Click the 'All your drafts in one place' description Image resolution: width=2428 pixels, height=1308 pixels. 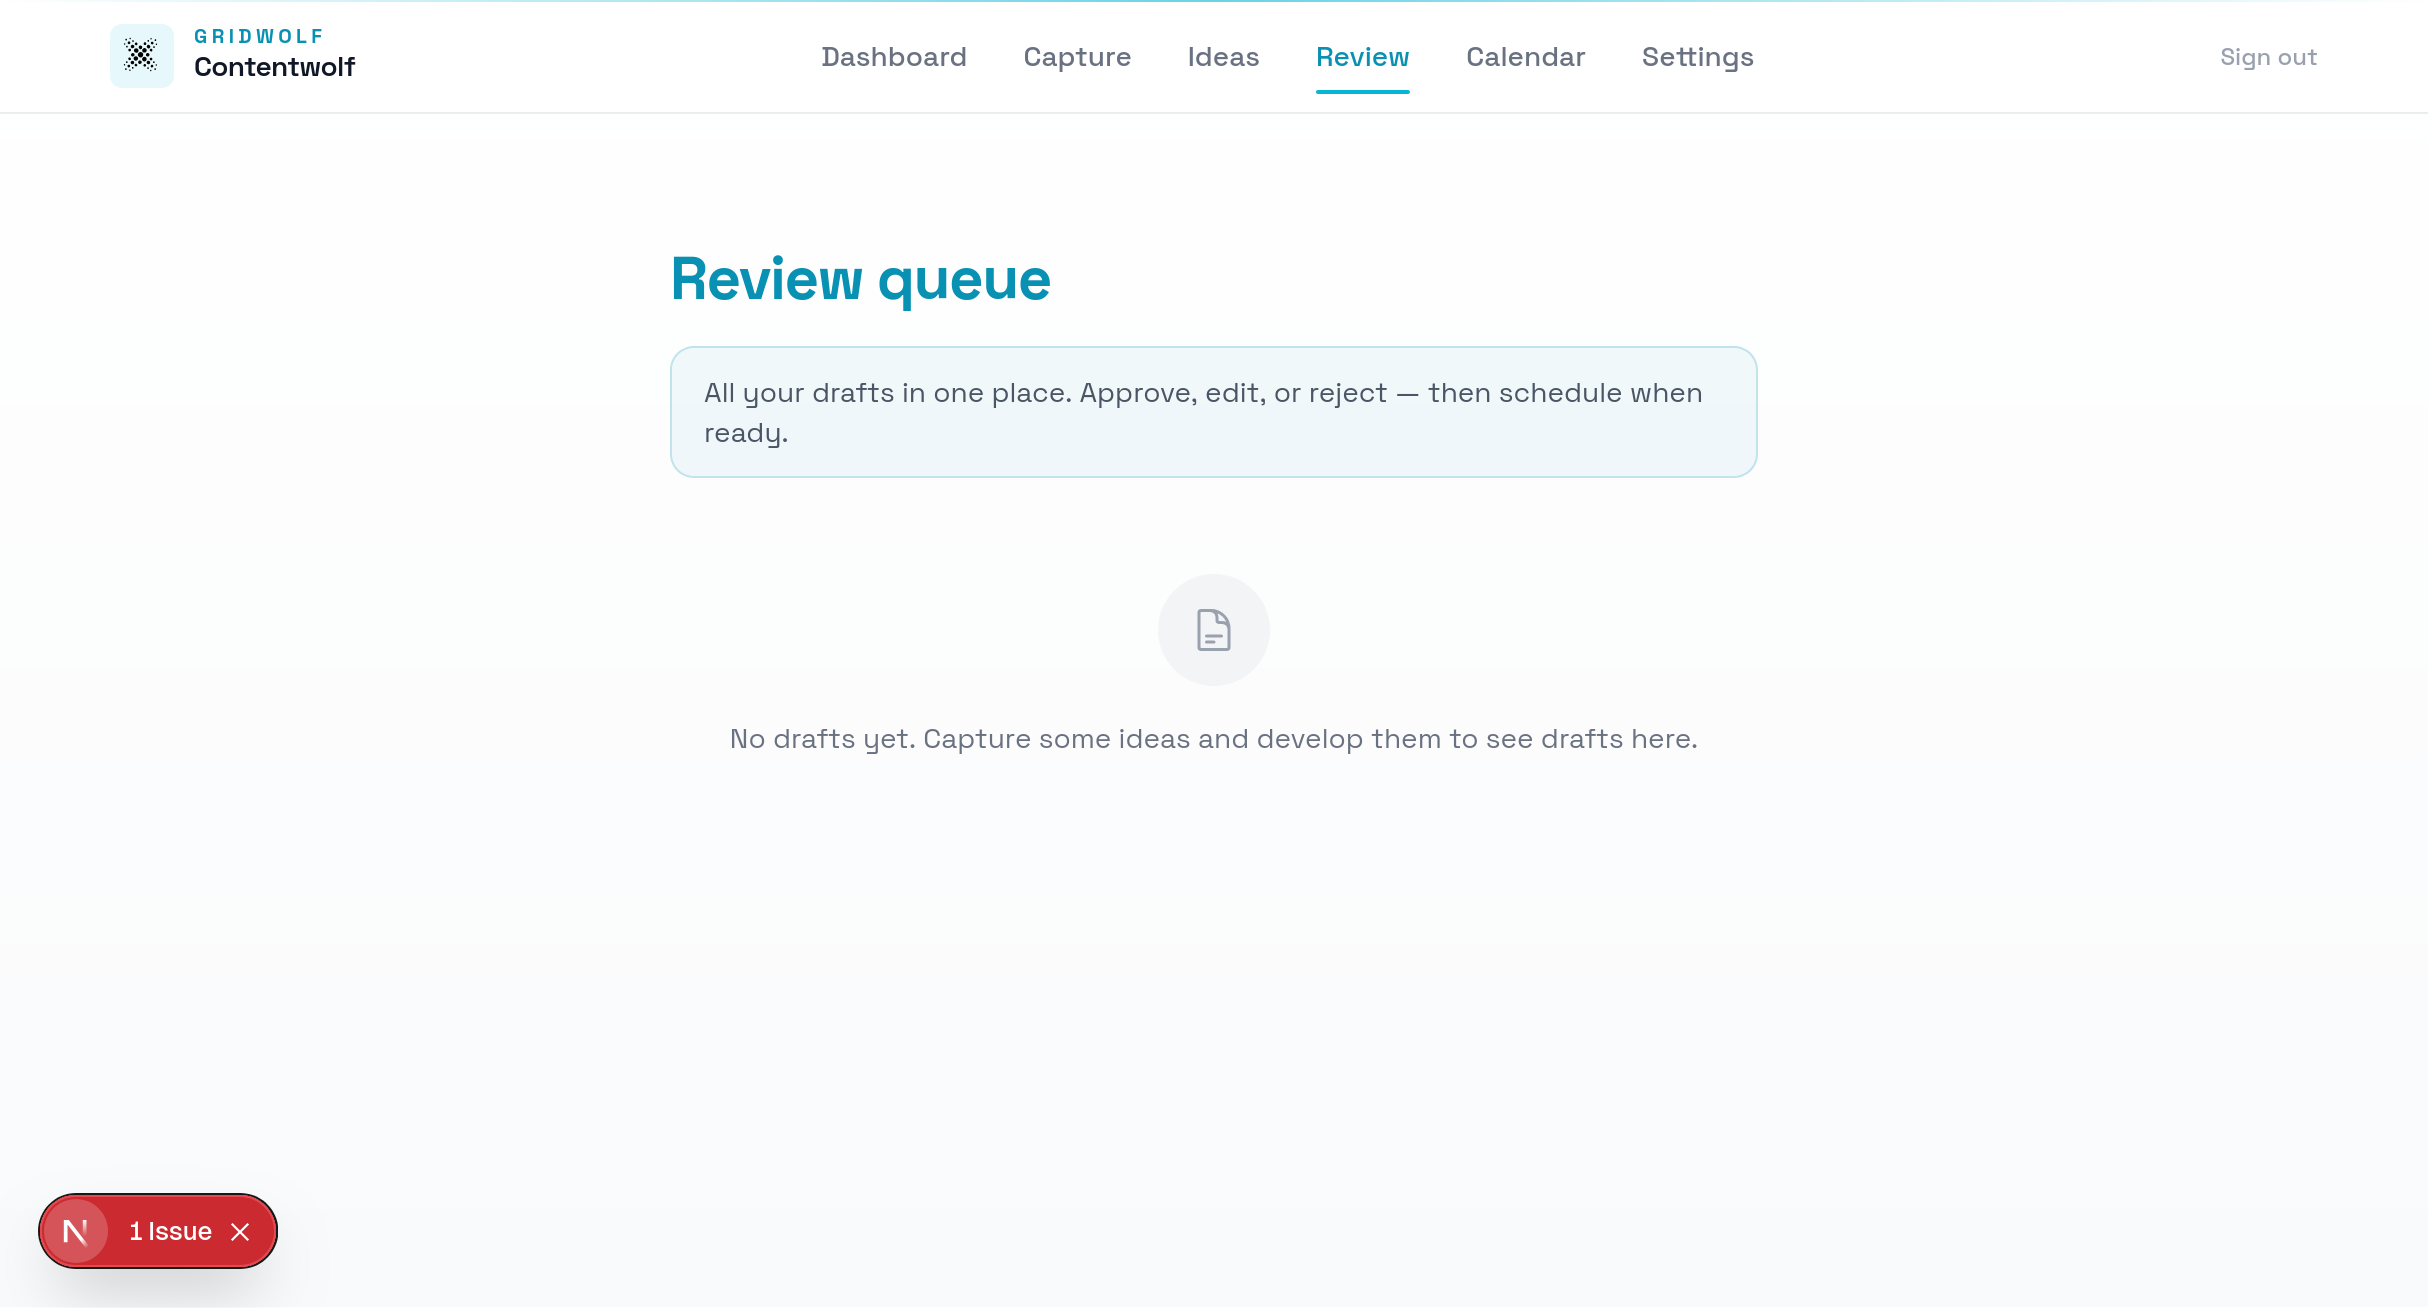pyautogui.click(x=1214, y=412)
